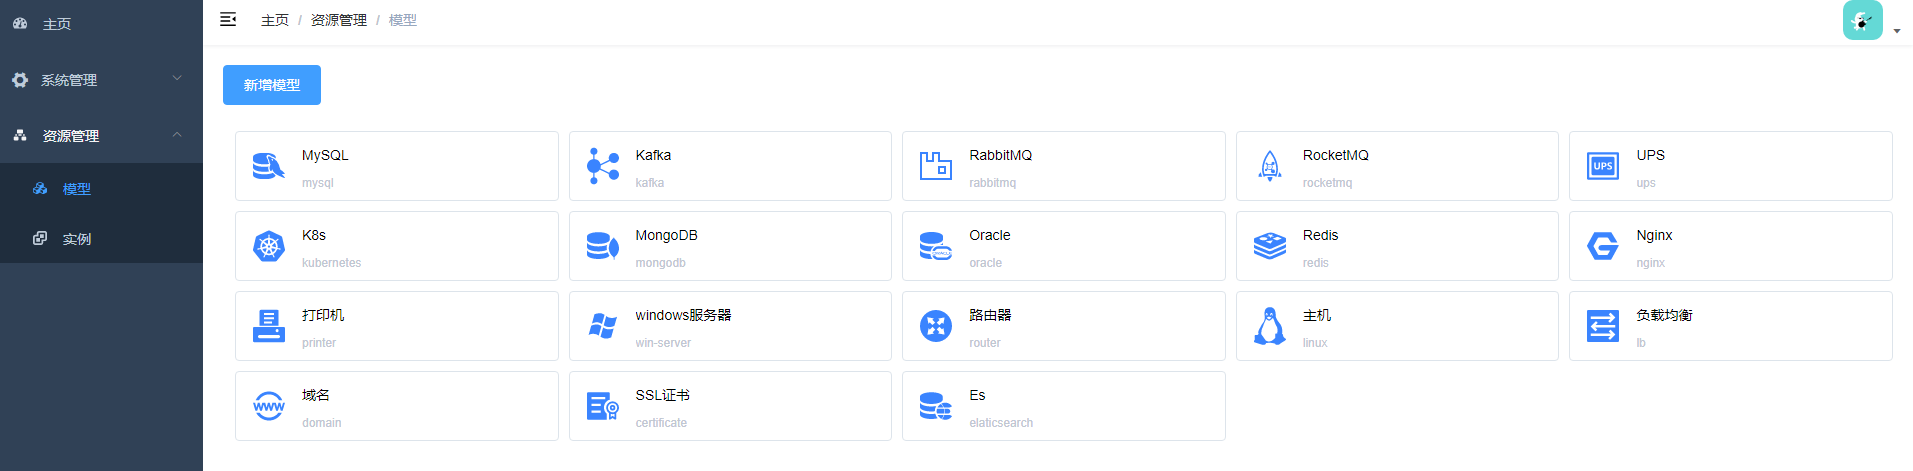Click the 路由器 card title
Image resolution: width=1913 pixels, height=471 pixels.
(x=990, y=315)
